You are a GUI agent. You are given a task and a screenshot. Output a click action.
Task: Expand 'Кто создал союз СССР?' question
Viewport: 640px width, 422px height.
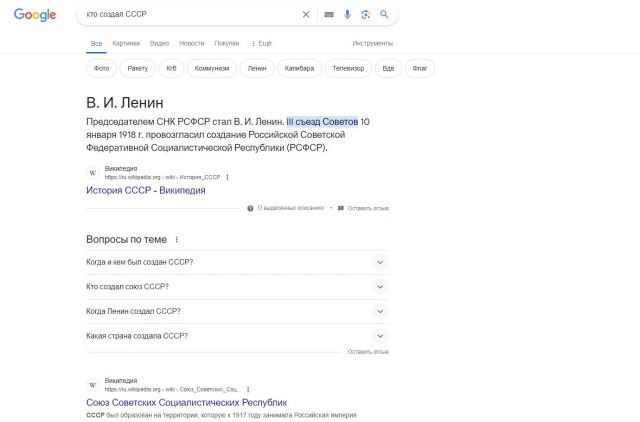point(237,287)
